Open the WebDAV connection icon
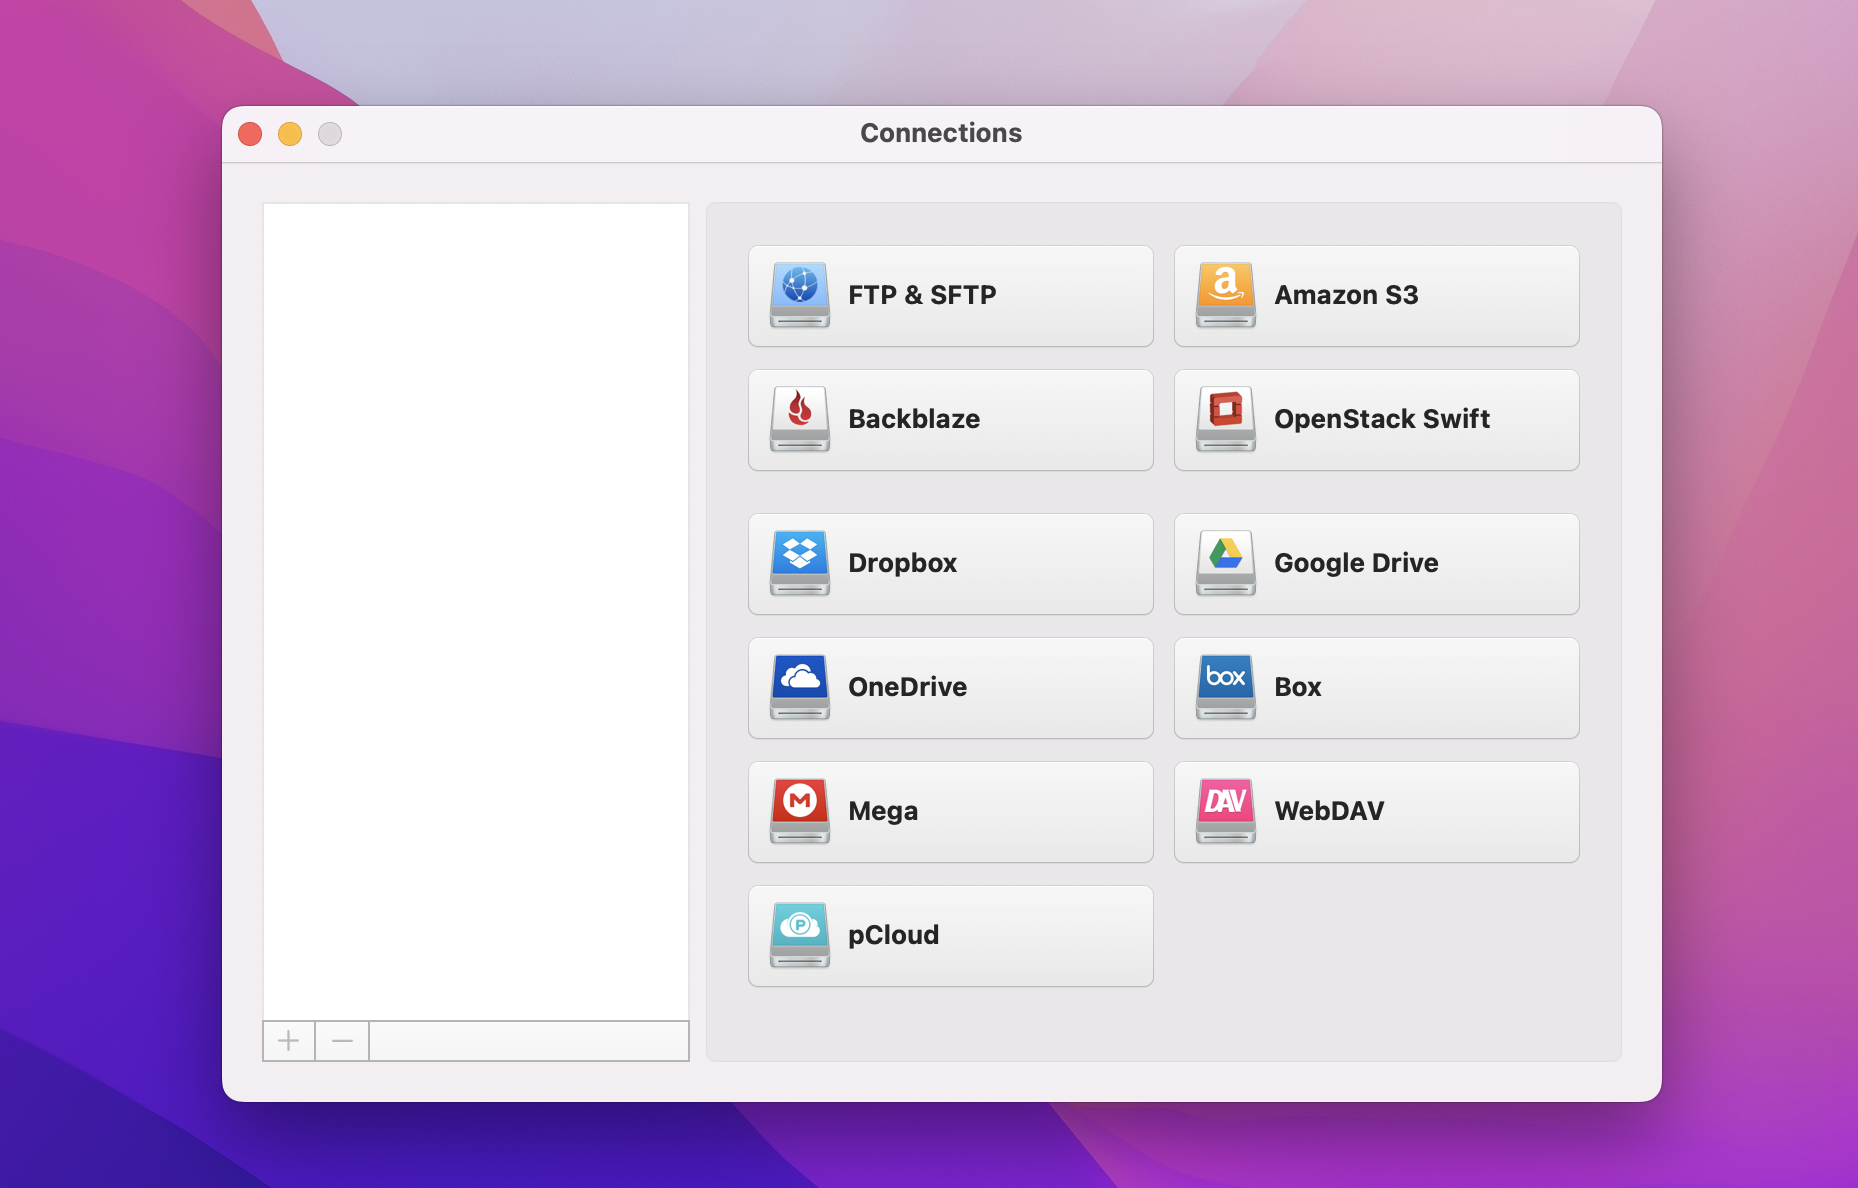 tap(1224, 811)
